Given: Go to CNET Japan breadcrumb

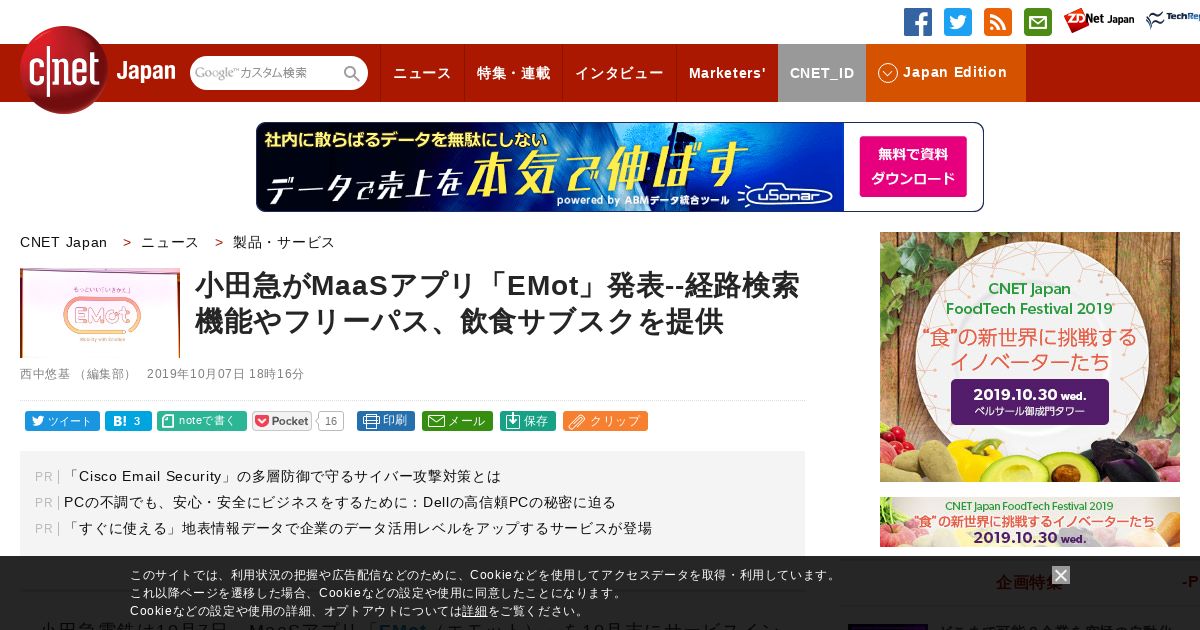Looking at the screenshot, I should click(63, 242).
